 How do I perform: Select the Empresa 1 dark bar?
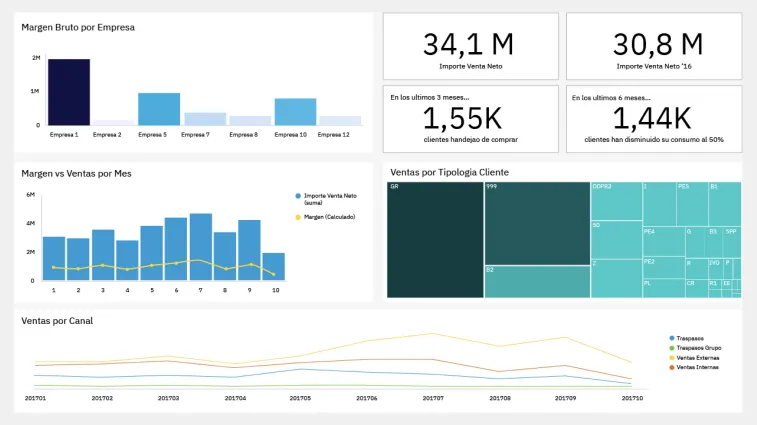[69, 92]
